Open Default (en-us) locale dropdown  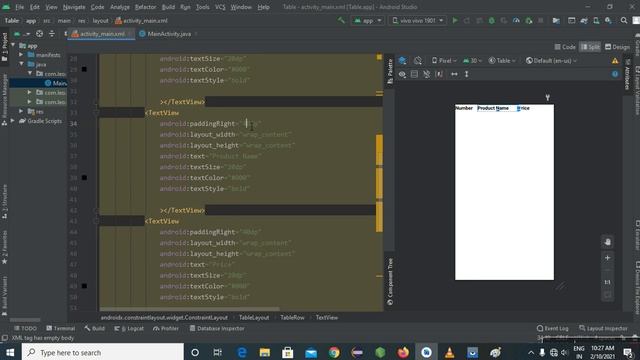click(x=551, y=60)
